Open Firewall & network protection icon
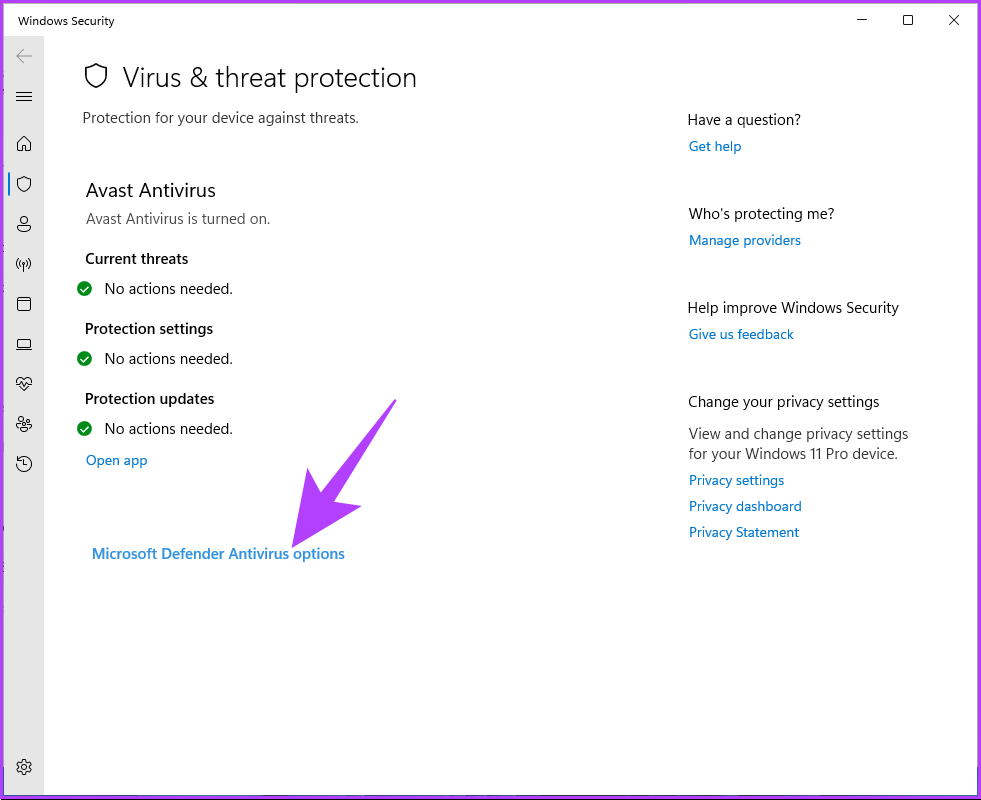 click(x=24, y=264)
